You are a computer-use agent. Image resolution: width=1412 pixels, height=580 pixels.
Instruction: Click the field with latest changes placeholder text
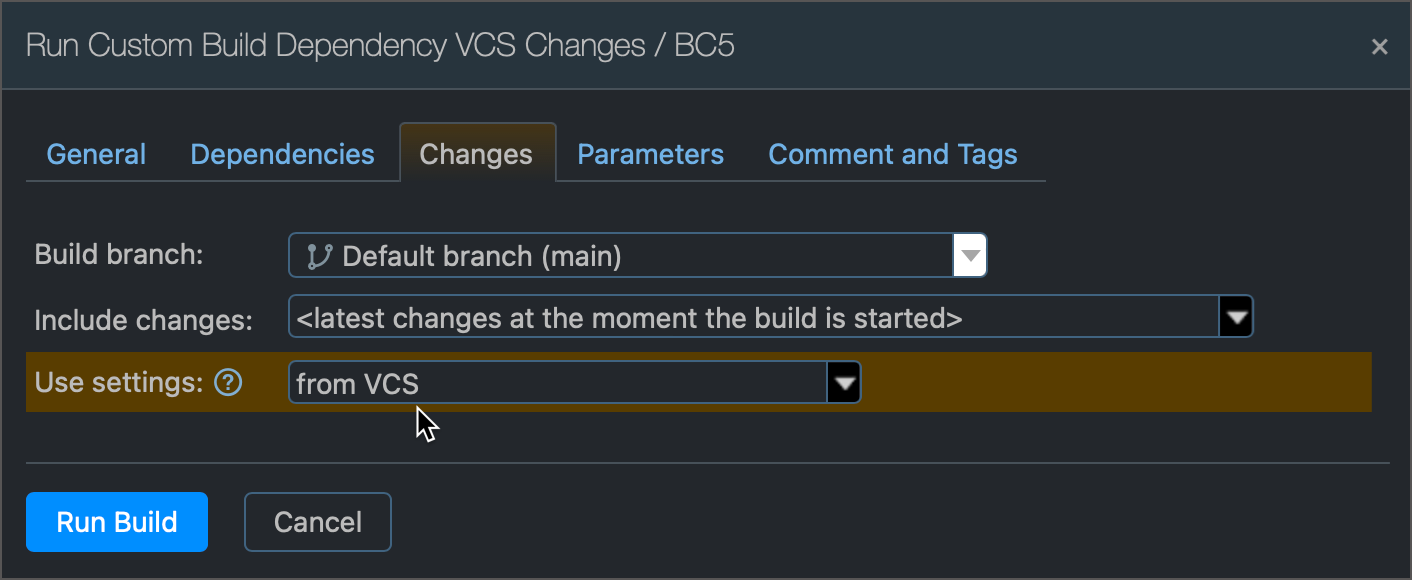[x=700, y=316]
